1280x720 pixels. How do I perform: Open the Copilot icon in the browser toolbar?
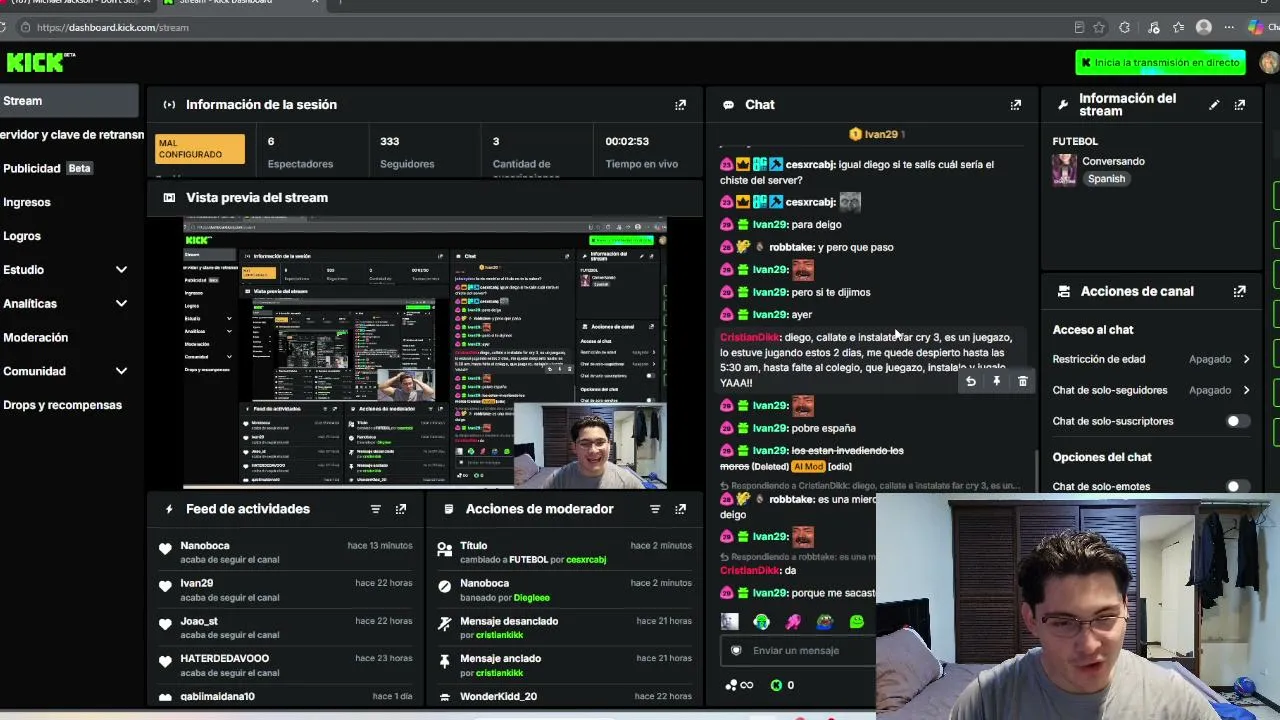tap(1255, 27)
